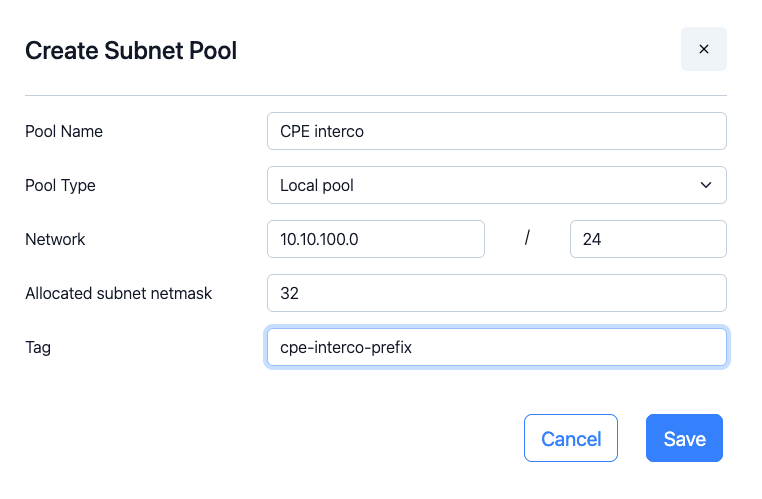Click the 'Create Subnet Pool' dialog title
Viewport: 762px width, 499px height.
tap(131, 50)
